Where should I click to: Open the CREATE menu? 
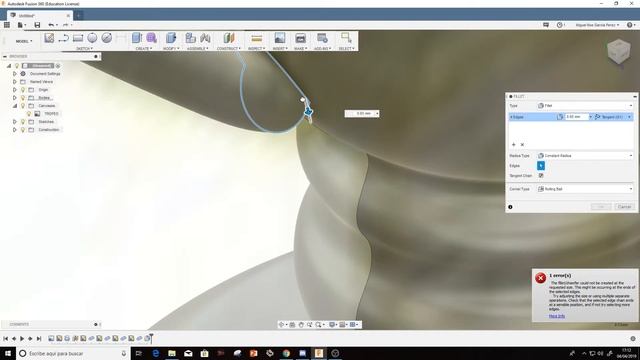pyautogui.click(x=144, y=49)
